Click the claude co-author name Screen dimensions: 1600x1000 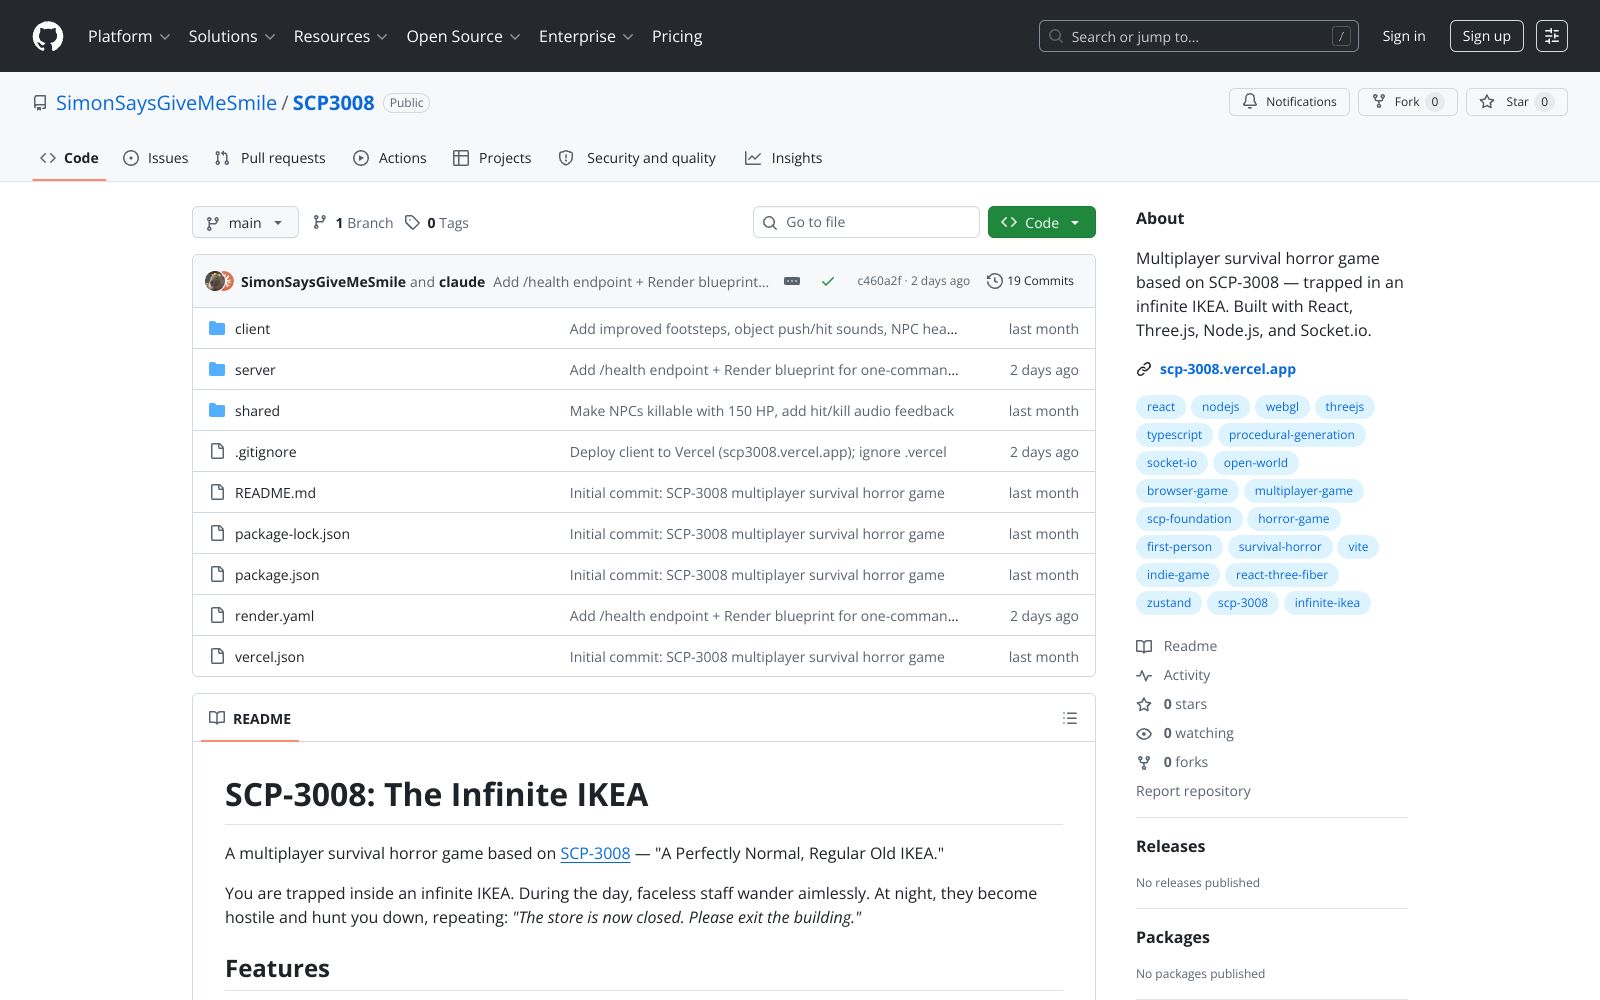[x=462, y=282]
